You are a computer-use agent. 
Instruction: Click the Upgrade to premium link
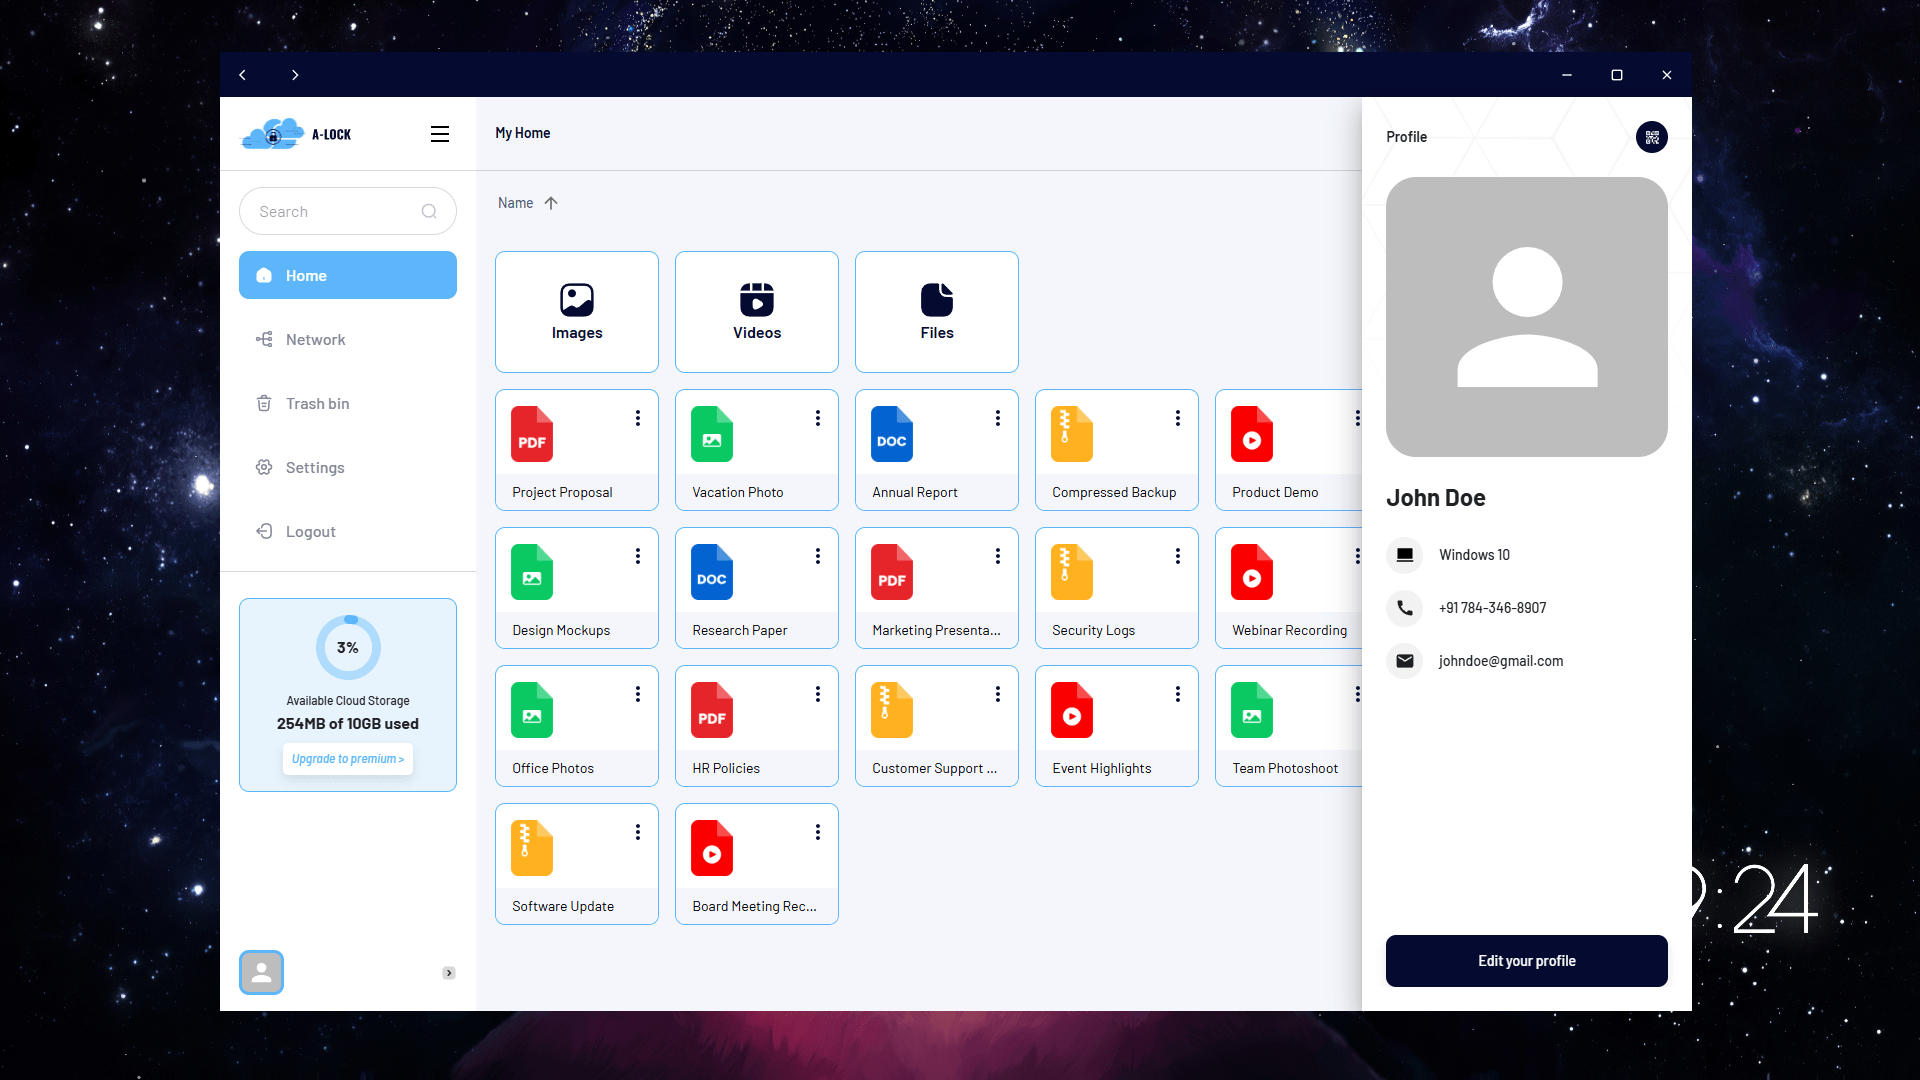pos(347,759)
